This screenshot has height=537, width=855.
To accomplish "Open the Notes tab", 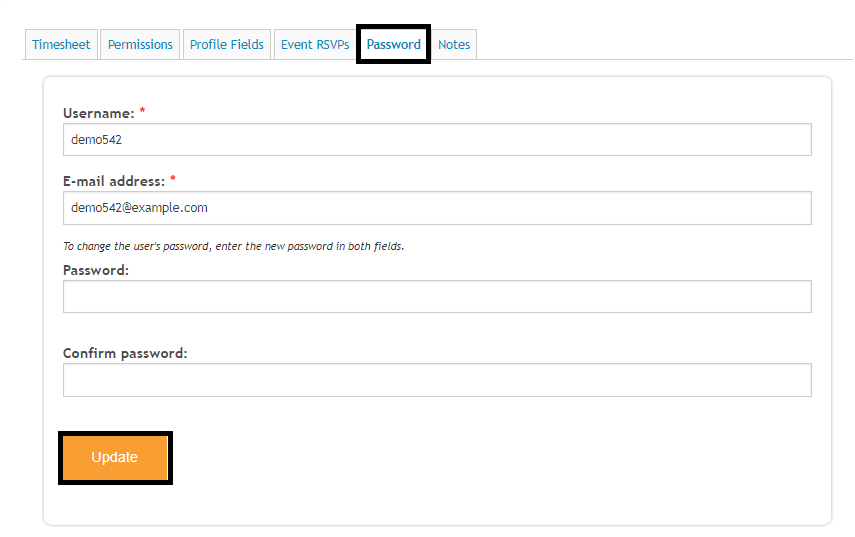I will point(454,44).
